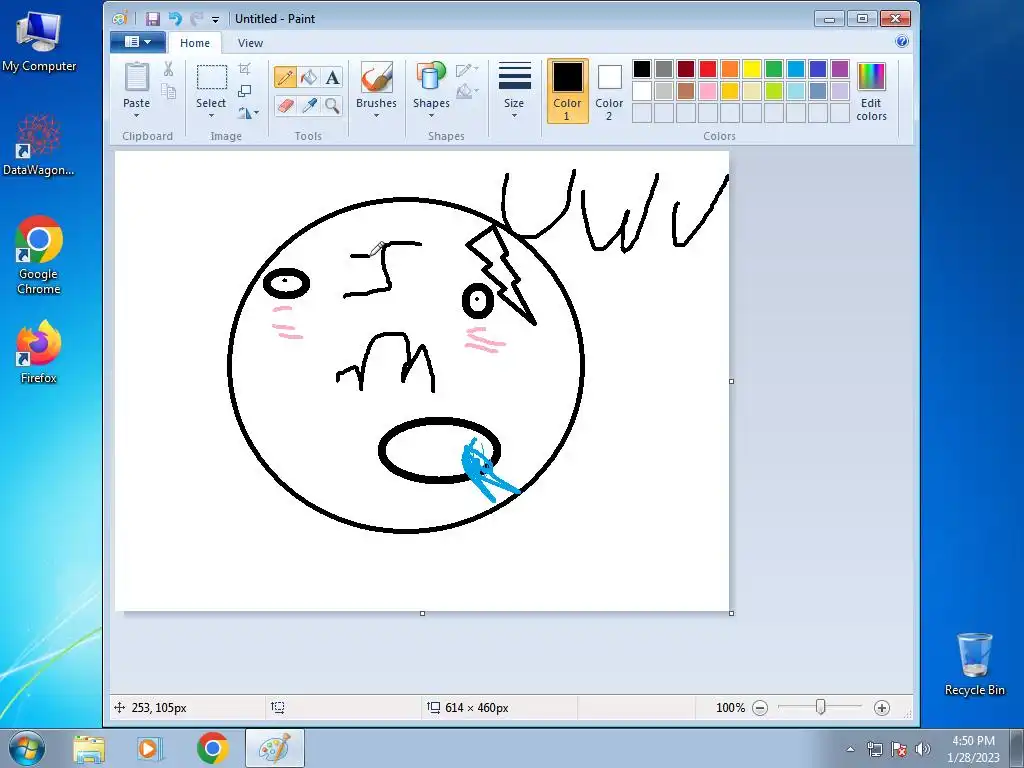Open Windows Media Player from taskbar
1024x768 pixels.
click(x=148, y=748)
